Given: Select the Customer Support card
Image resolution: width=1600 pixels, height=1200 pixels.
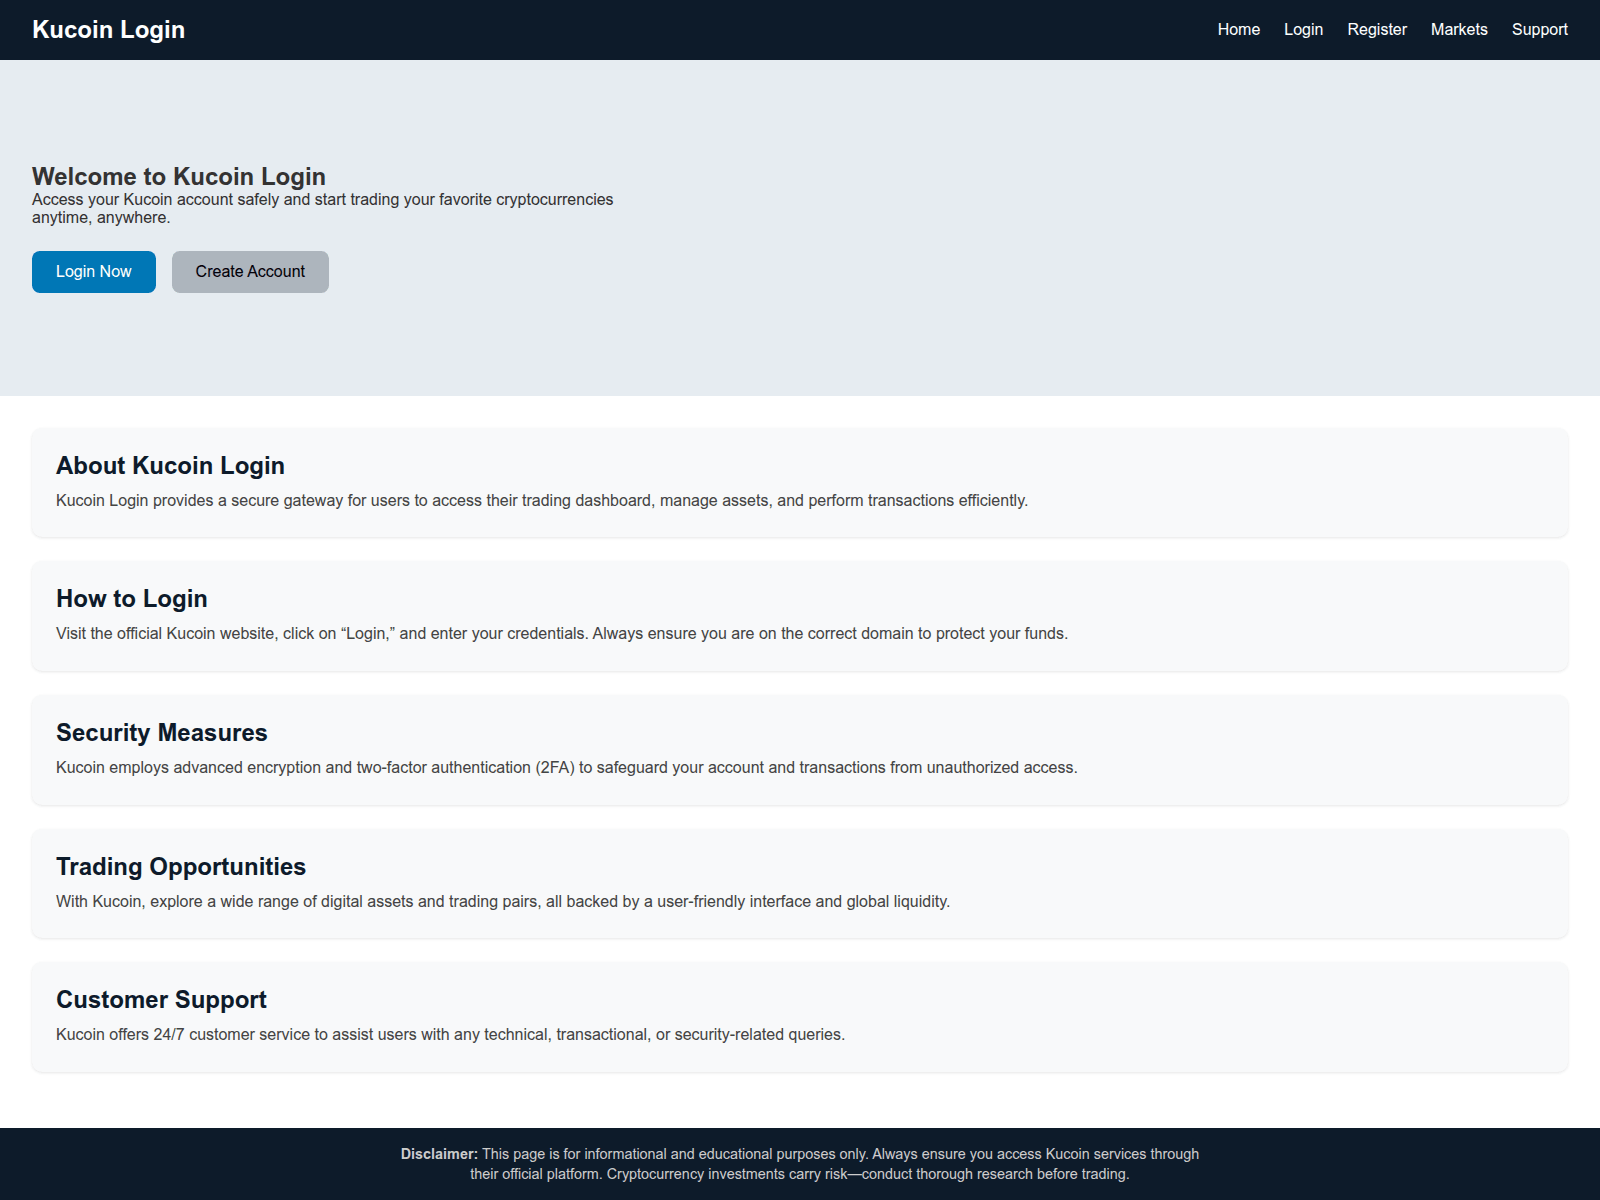Looking at the screenshot, I should pos(161,999).
